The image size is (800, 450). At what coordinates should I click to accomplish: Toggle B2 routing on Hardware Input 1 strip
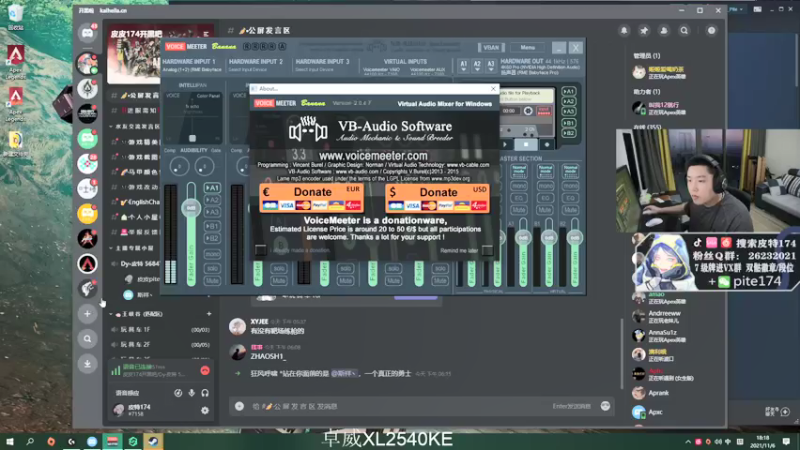click(x=212, y=238)
